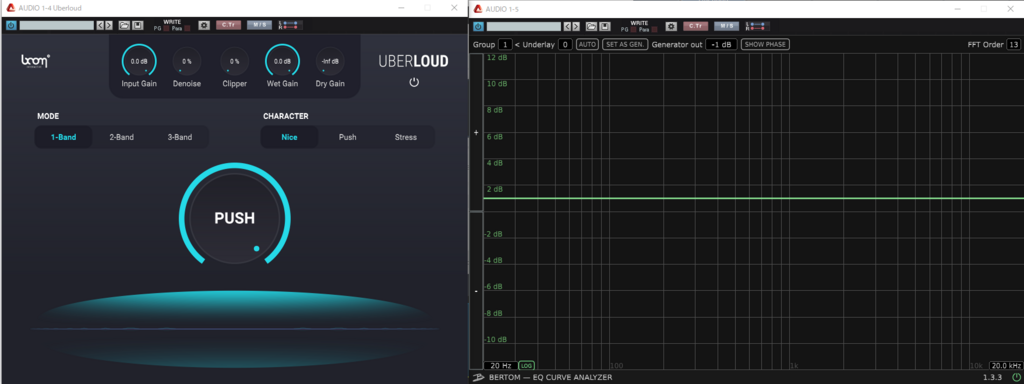Save preset with disk icon in Uberloud
Screen dimensions: 1024x384
[138, 25]
